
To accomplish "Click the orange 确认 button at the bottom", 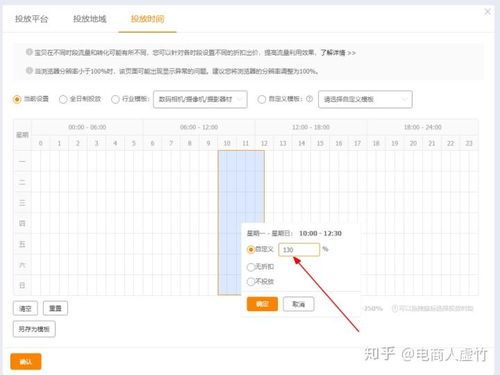I will click(x=26, y=362).
